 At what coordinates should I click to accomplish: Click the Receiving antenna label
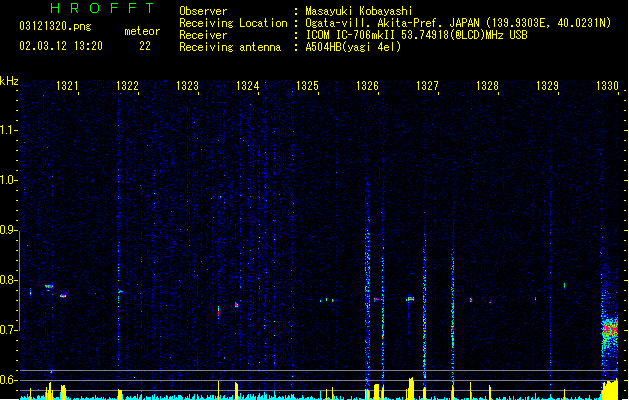point(230,47)
